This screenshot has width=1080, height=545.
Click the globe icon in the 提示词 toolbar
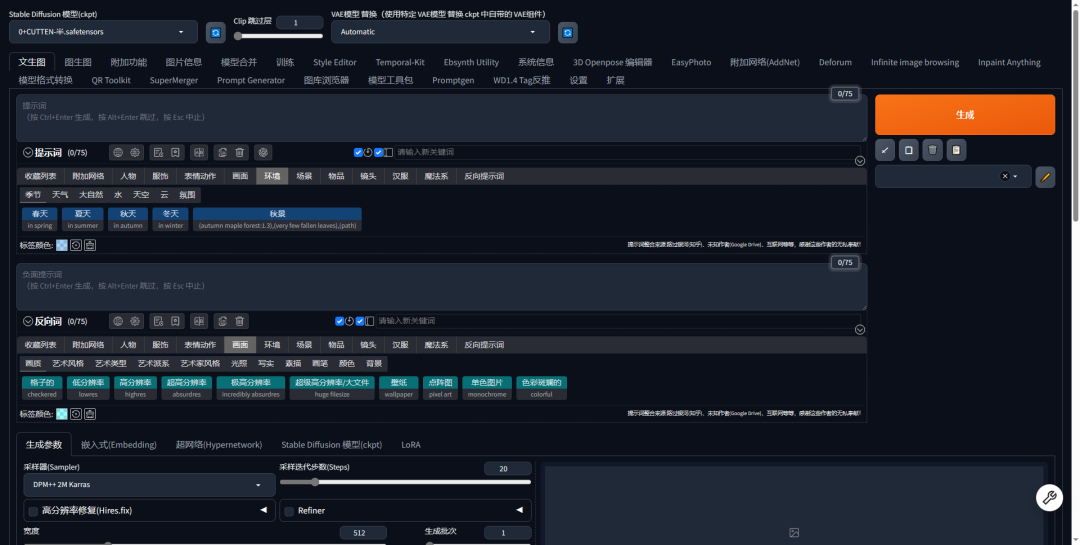click(118, 152)
